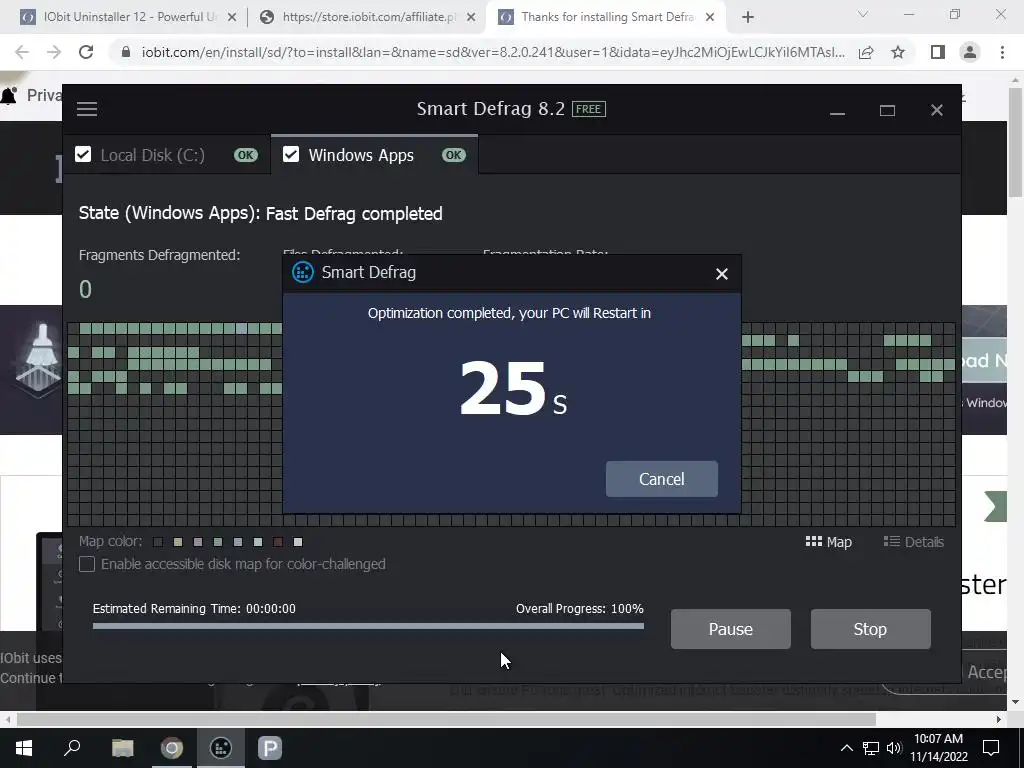
Task: Click the browser vertical scrollbar
Action: 1016,141
